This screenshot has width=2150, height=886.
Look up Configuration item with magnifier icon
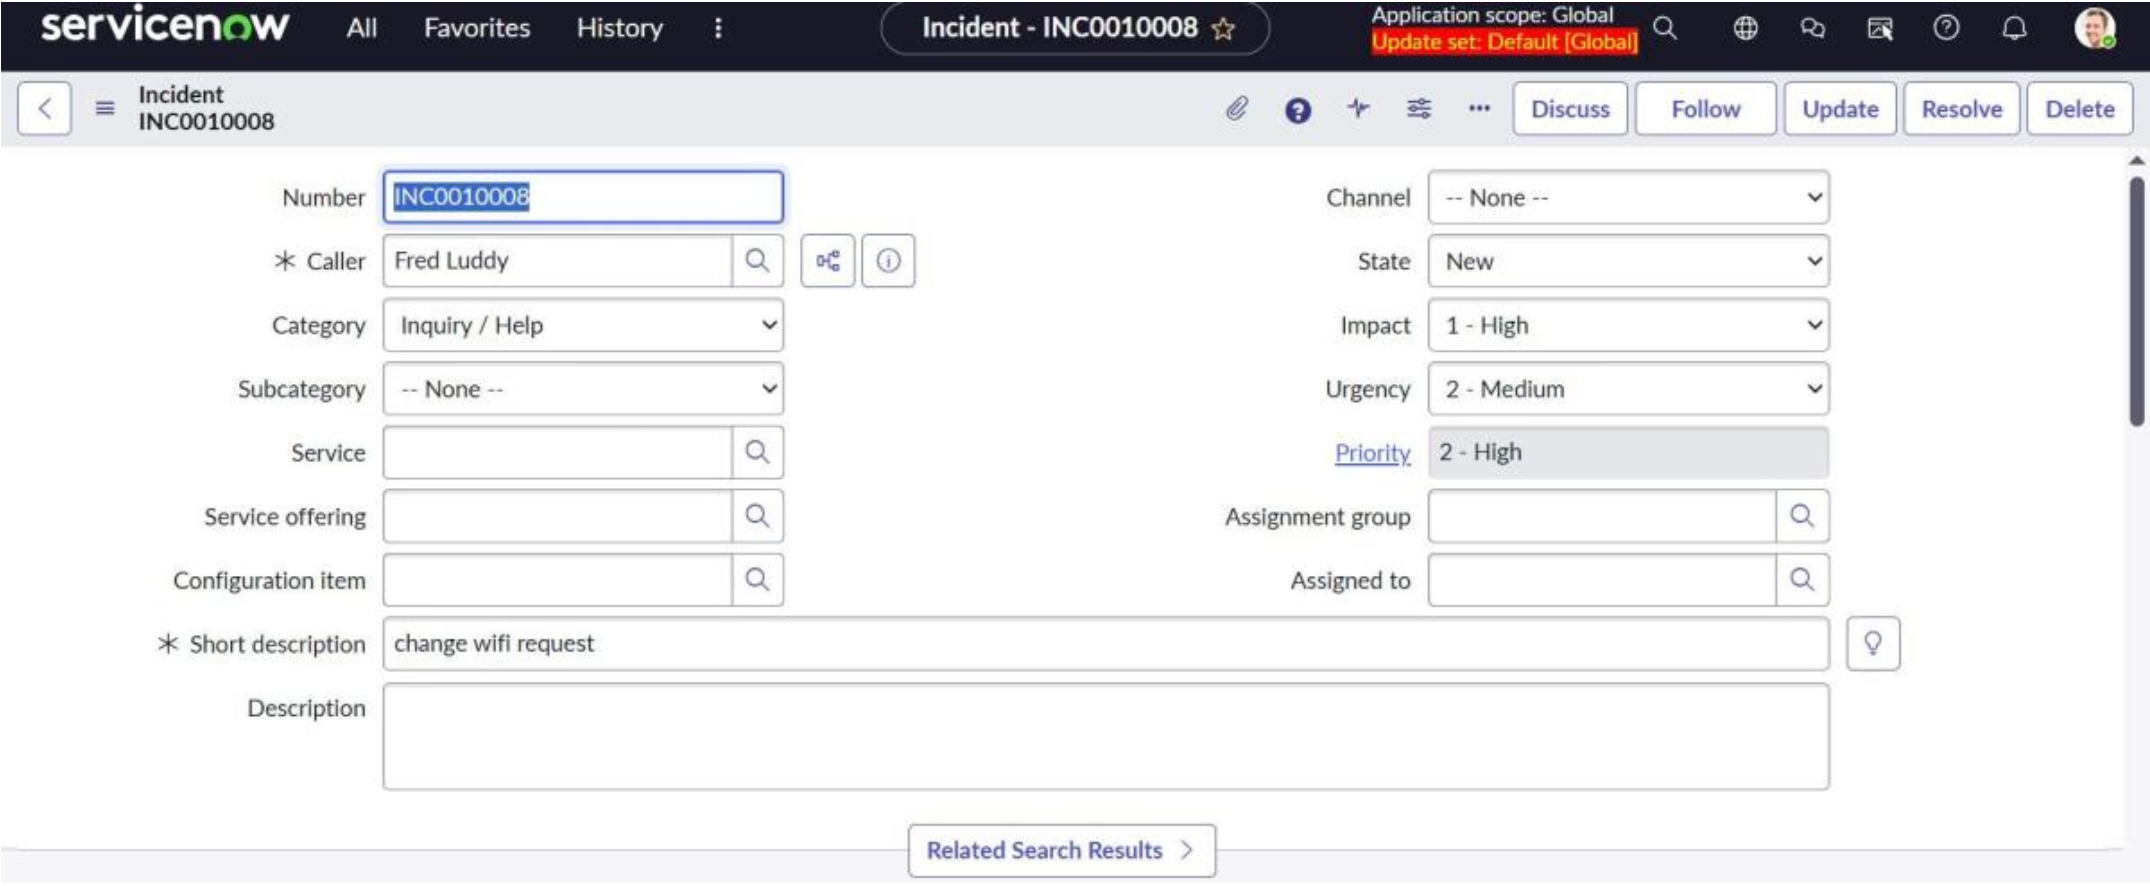coord(757,580)
